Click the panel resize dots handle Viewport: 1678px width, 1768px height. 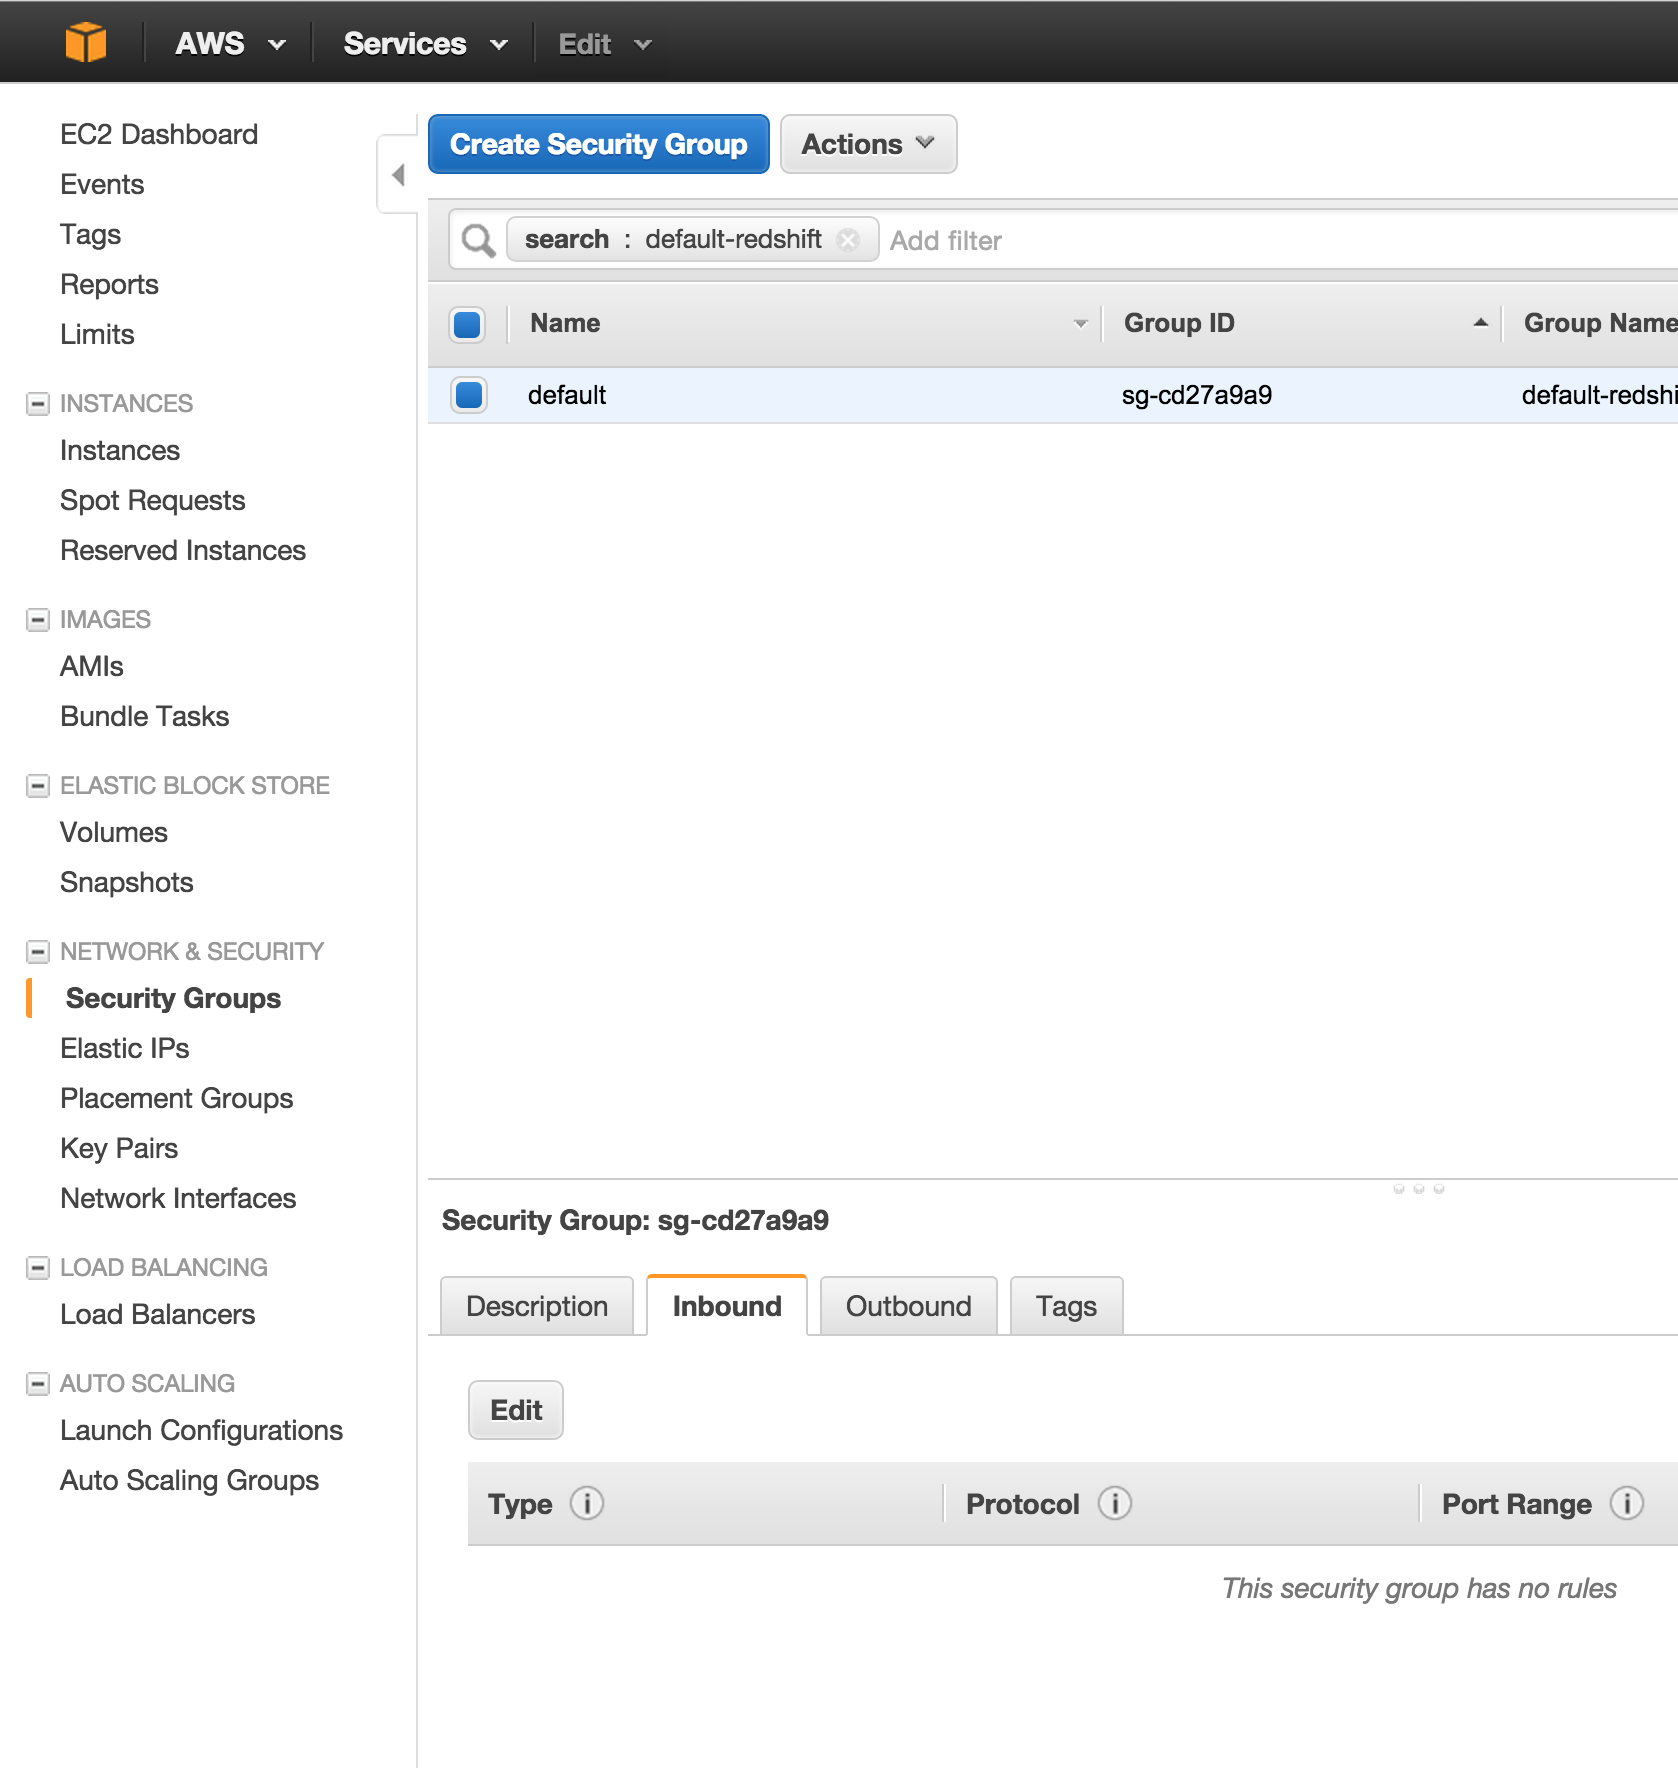pyautogui.click(x=1418, y=1189)
